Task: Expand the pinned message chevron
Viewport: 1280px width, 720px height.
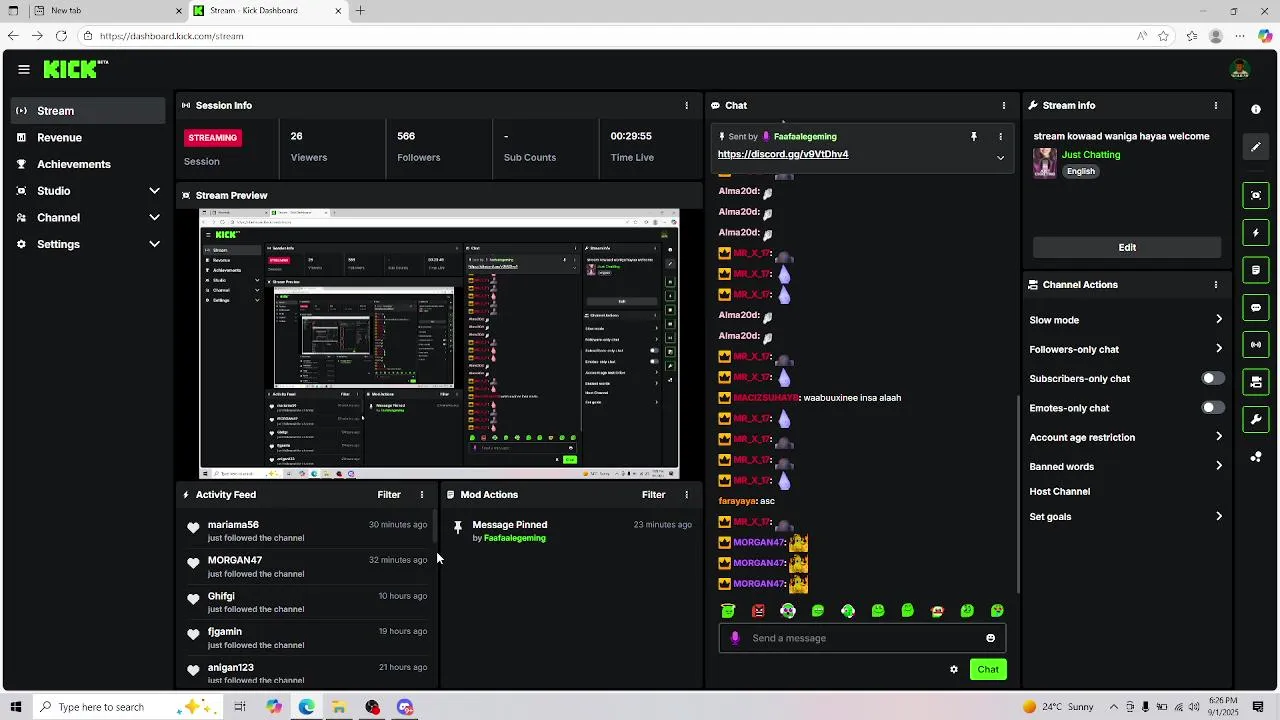Action: coord(1000,158)
